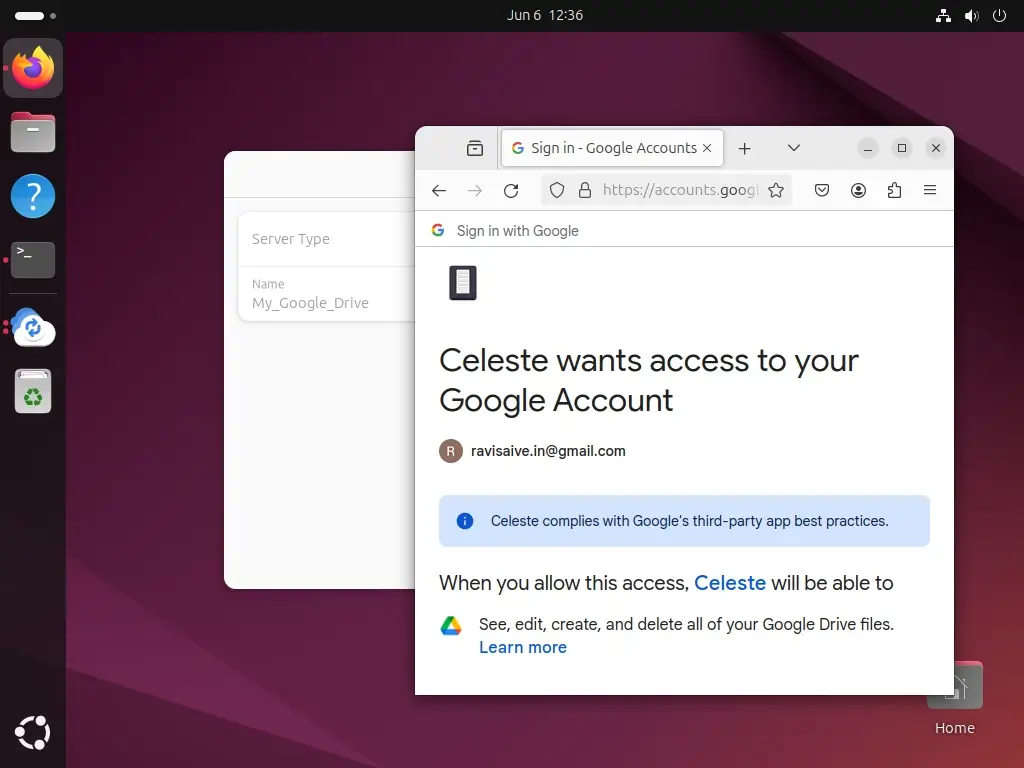The width and height of the screenshot is (1024, 768).
Task: Open the Help icon in the dock
Action: click(x=33, y=196)
